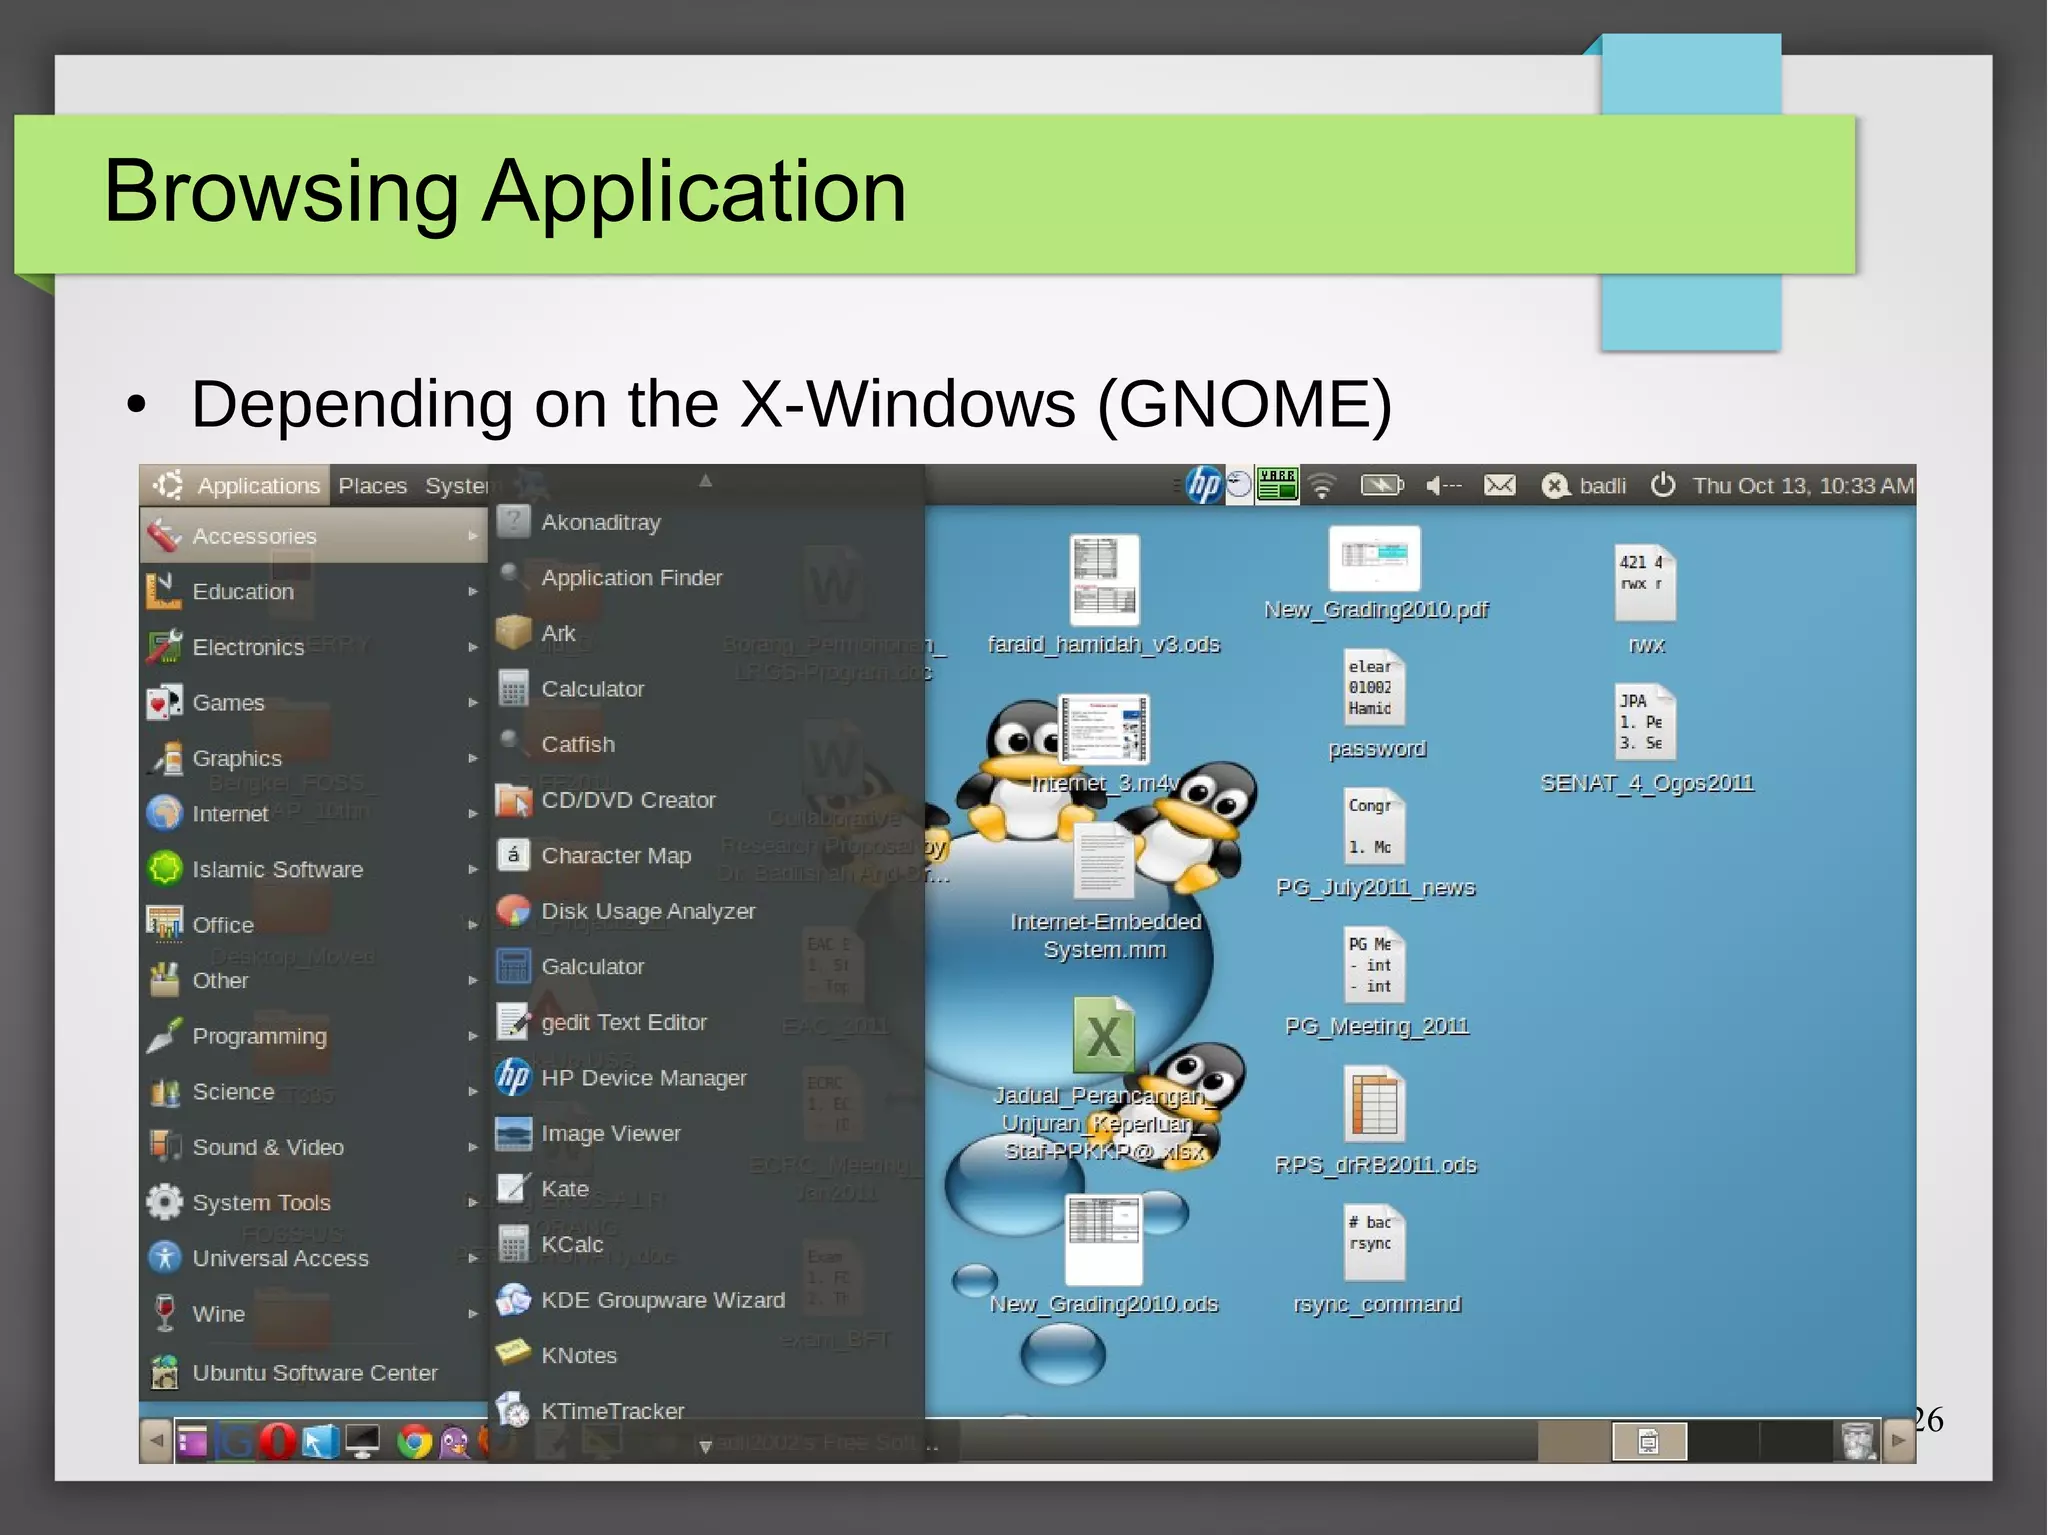Click the KTimeTracker icon
The height and width of the screenshot is (1535, 2048).
513,1410
